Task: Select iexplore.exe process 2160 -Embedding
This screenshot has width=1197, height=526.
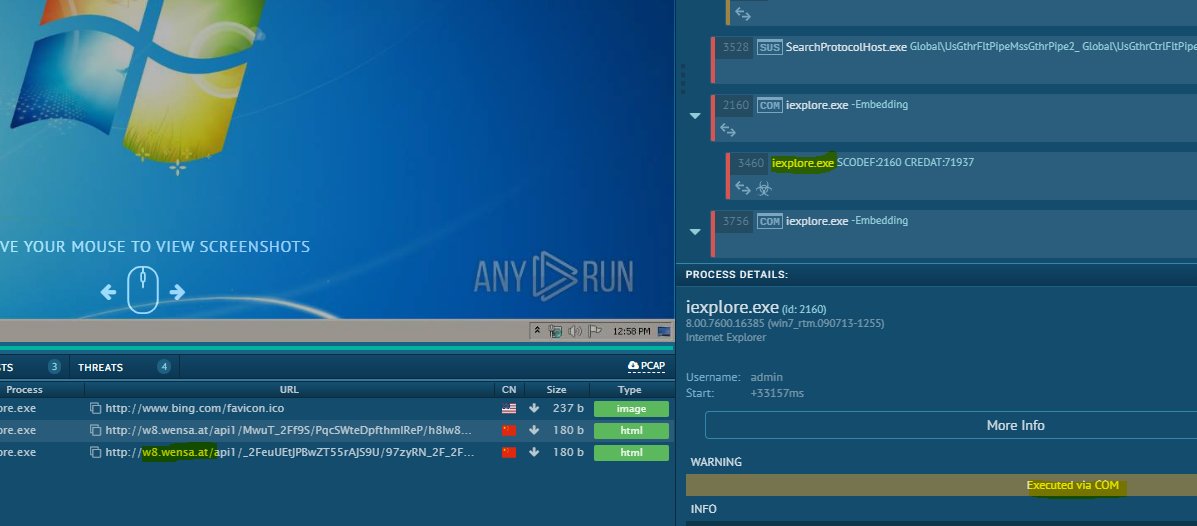Action: 953,118
